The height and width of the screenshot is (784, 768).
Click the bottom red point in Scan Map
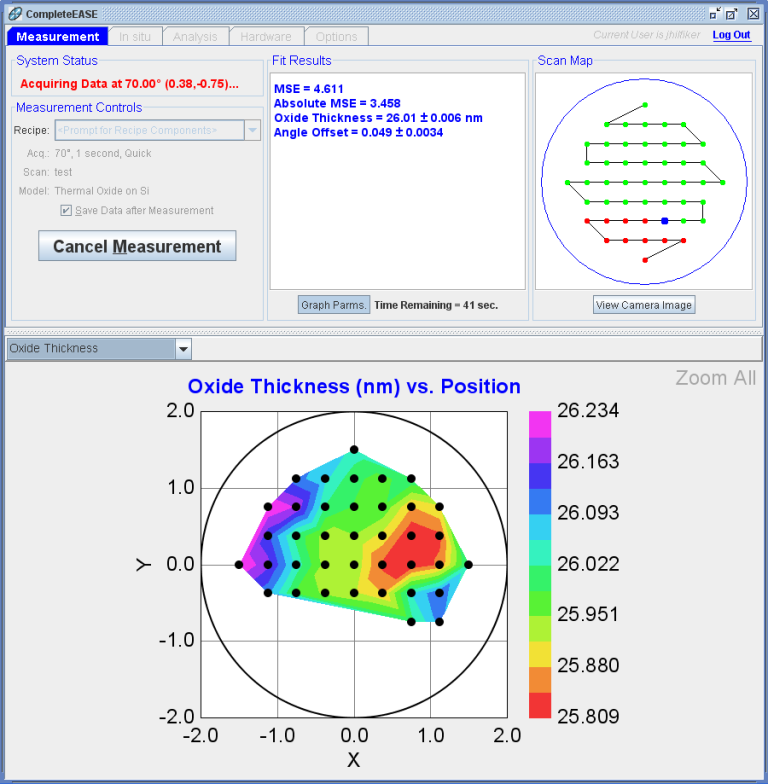(x=645, y=260)
